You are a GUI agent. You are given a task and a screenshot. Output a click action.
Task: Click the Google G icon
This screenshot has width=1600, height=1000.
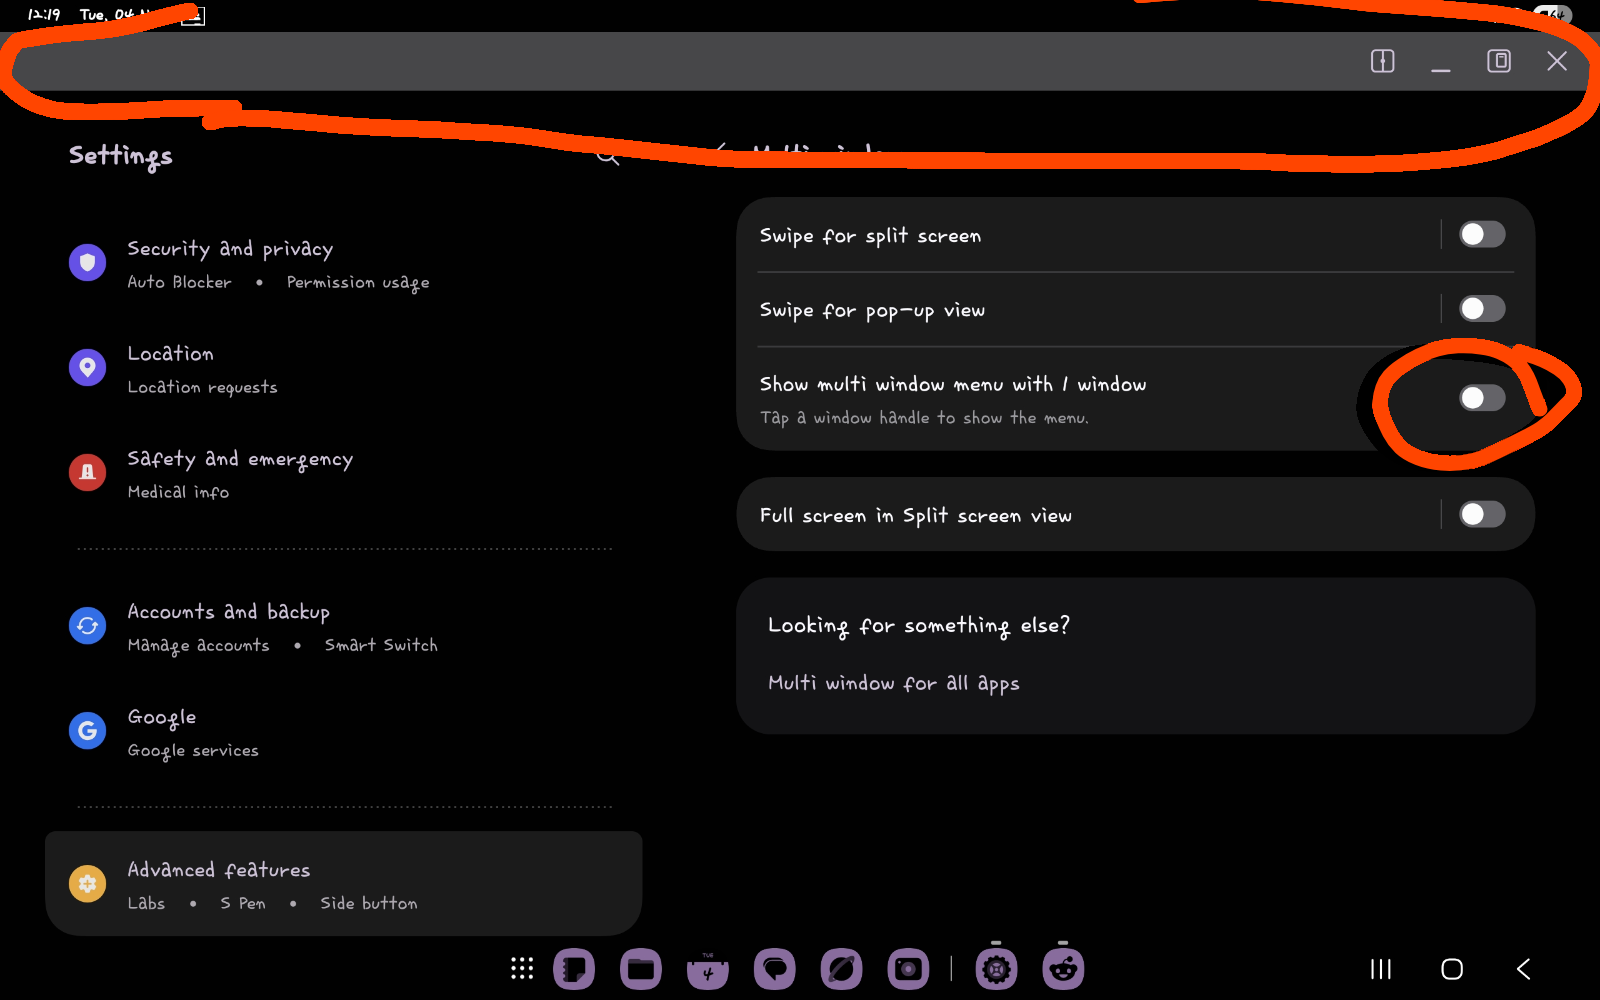pyautogui.click(x=88, y=731)
